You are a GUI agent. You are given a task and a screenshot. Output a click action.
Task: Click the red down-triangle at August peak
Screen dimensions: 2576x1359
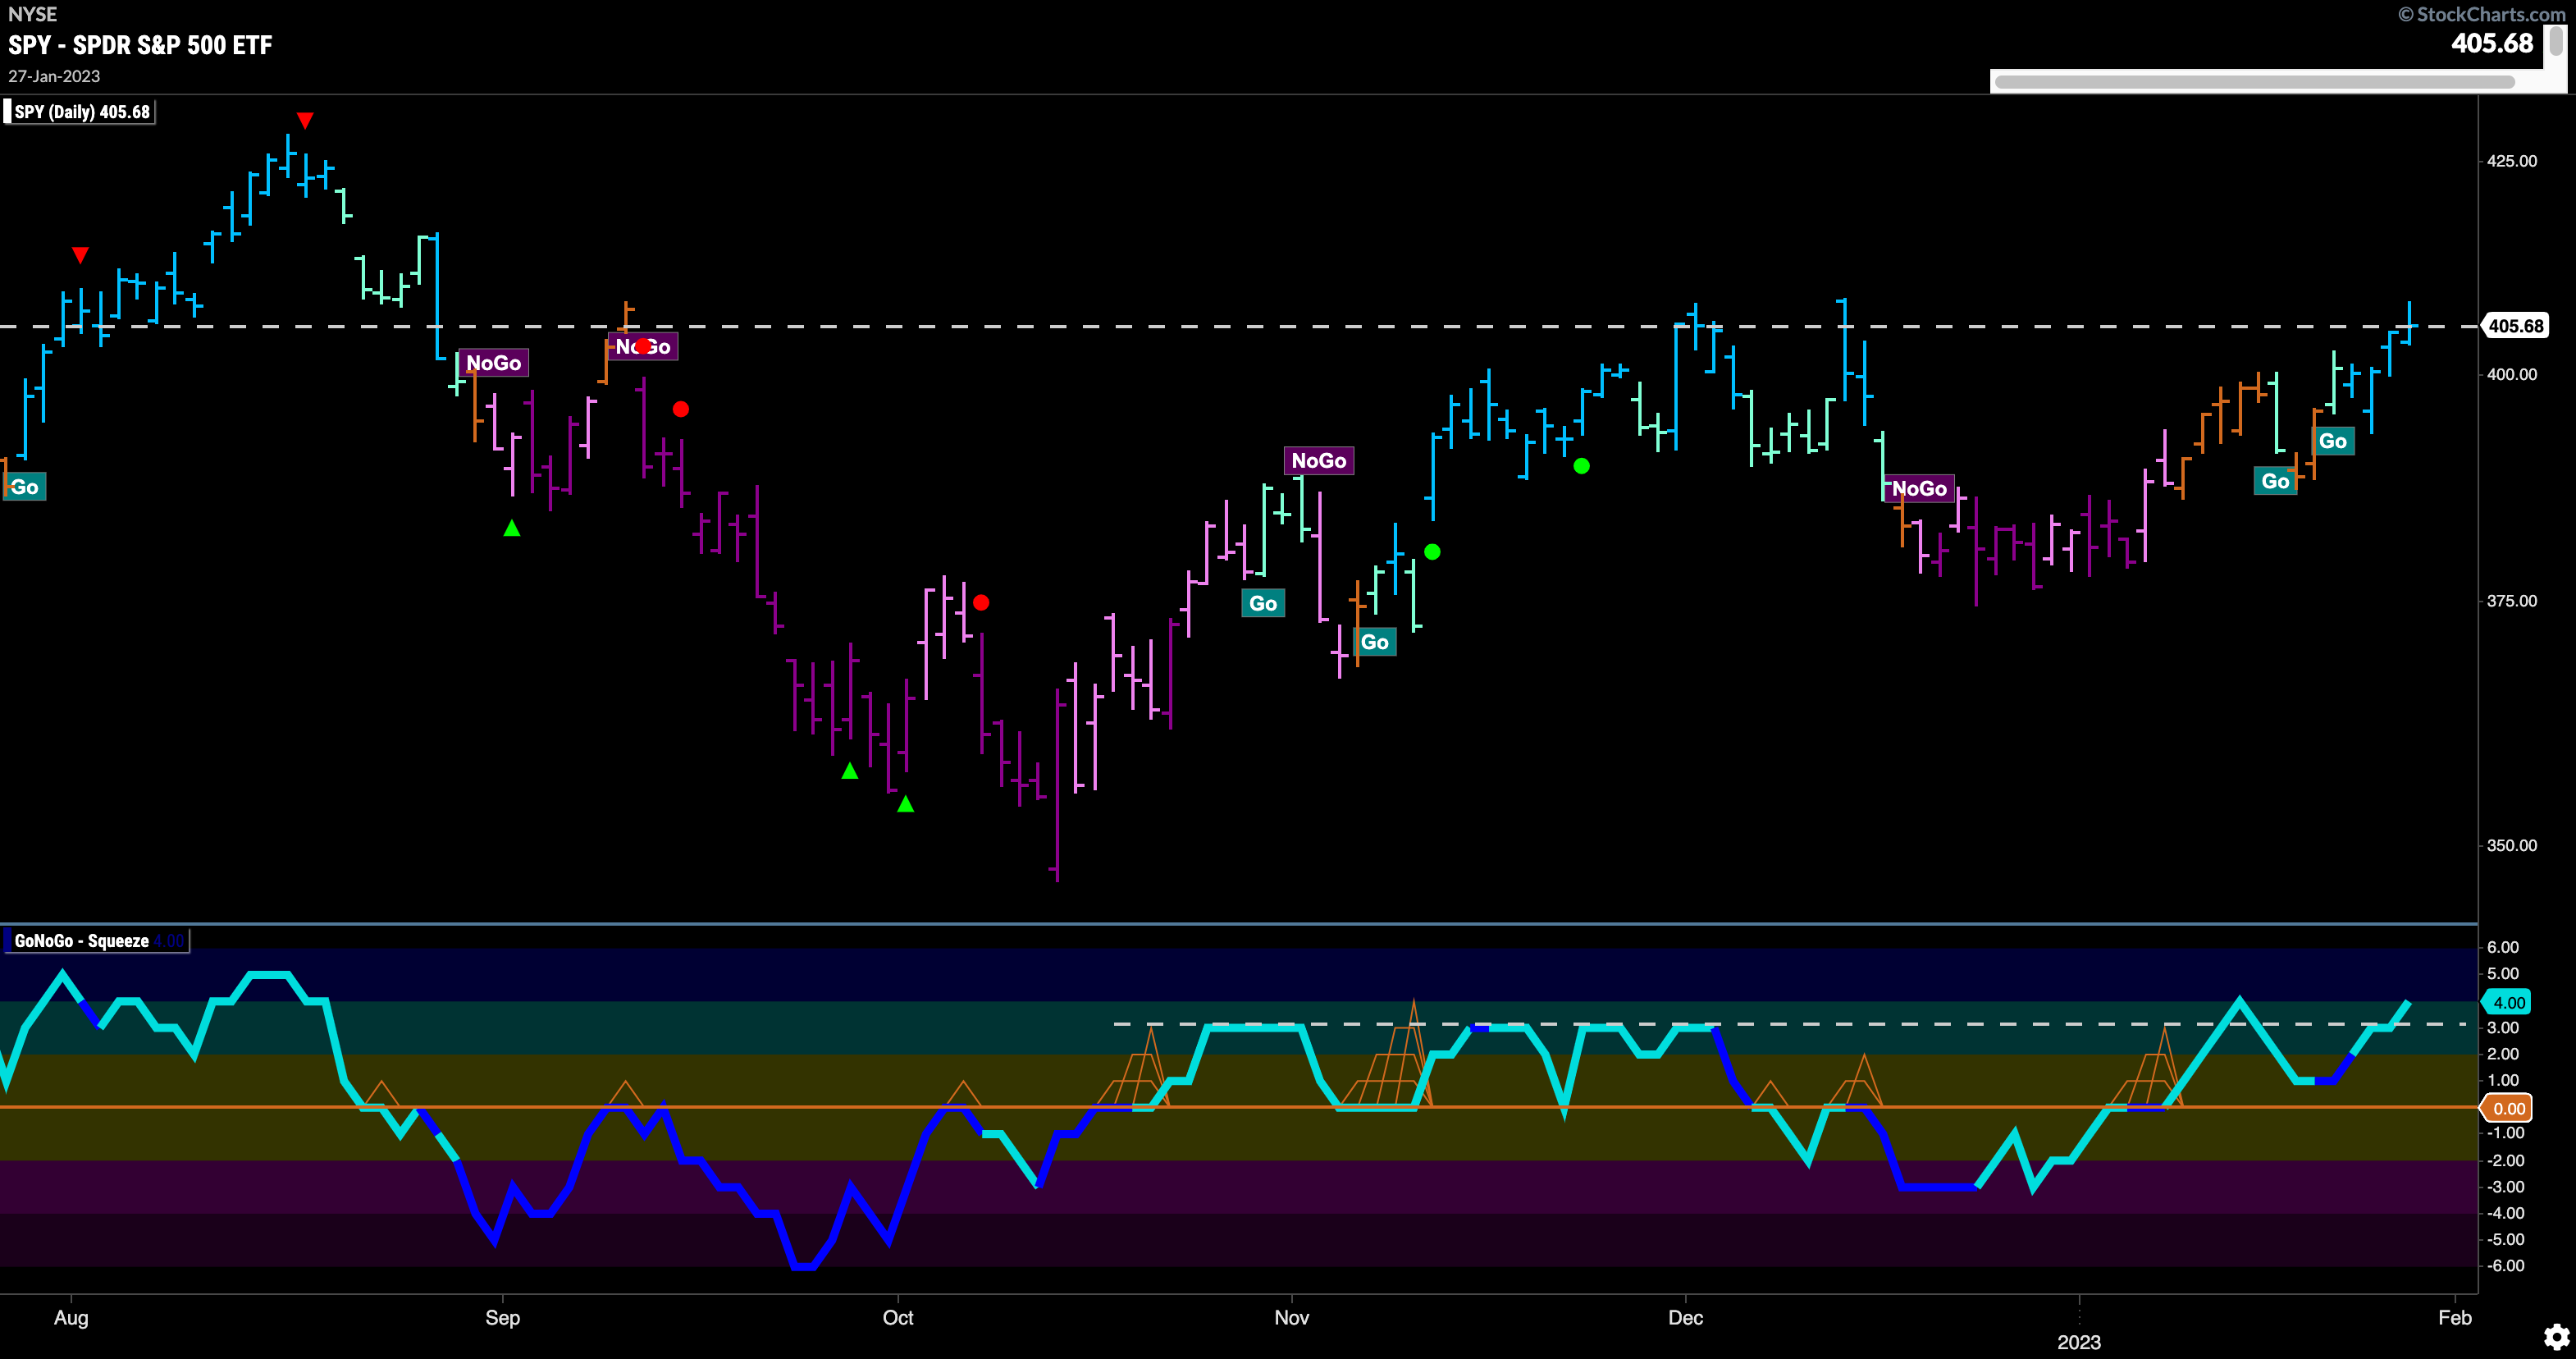click(x=305, y=121)
